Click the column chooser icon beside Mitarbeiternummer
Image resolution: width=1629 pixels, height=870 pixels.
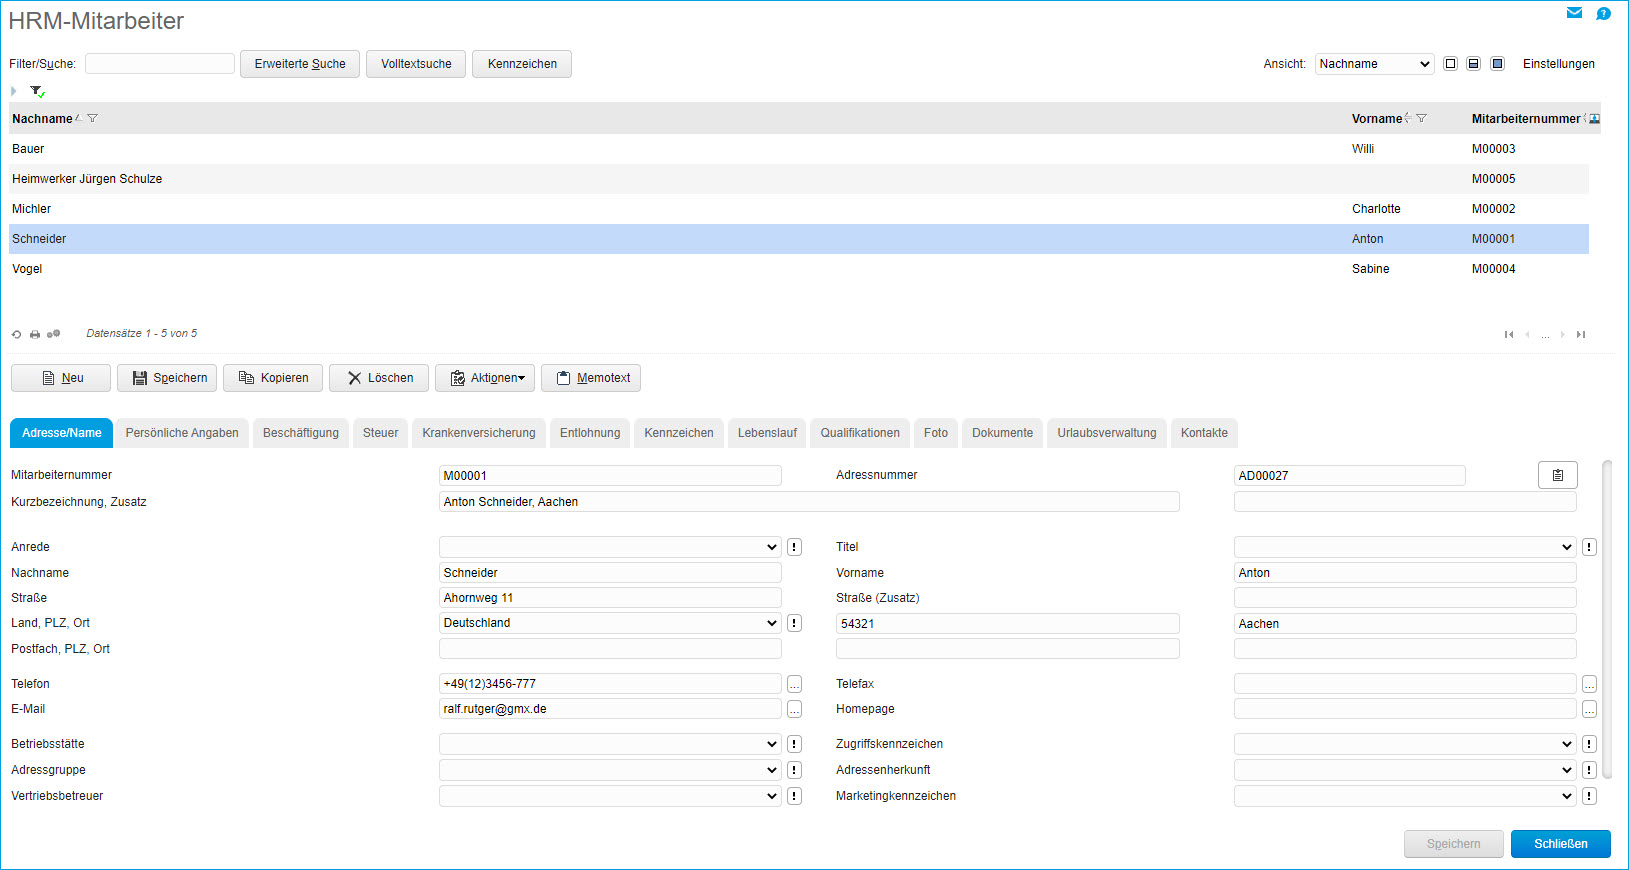(1595, 118)
